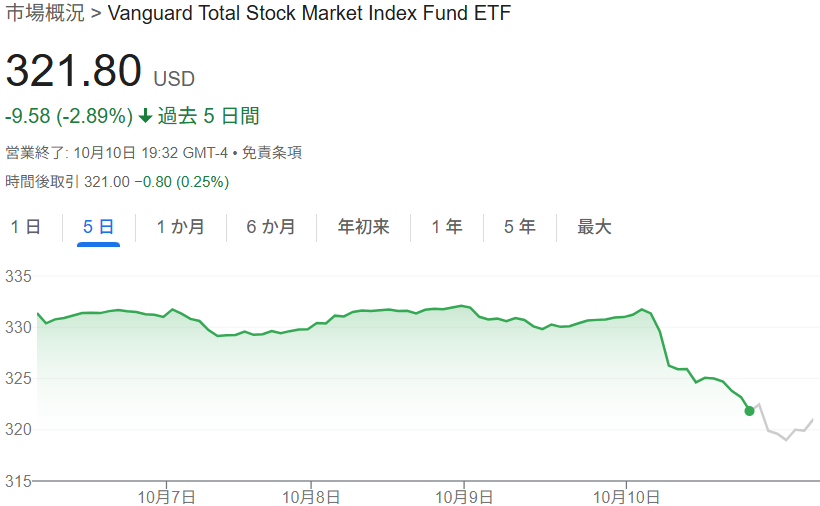Click the 10月7日 date axis label
Screen dimensions: 820x506
point(167,495)
